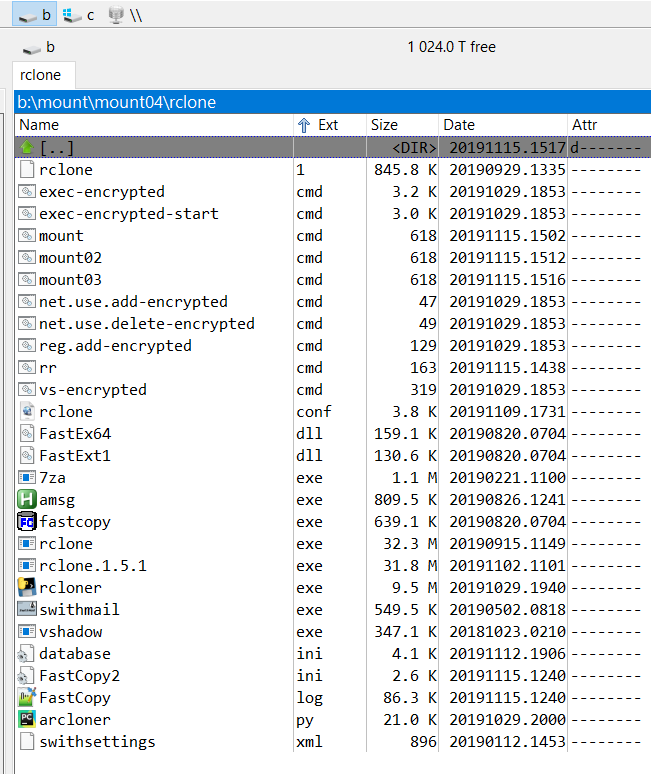Image resolution: width=651 pixels, height=774 pixels.
Task: Select mount03 cmd file icon
Action: (27, 279)
